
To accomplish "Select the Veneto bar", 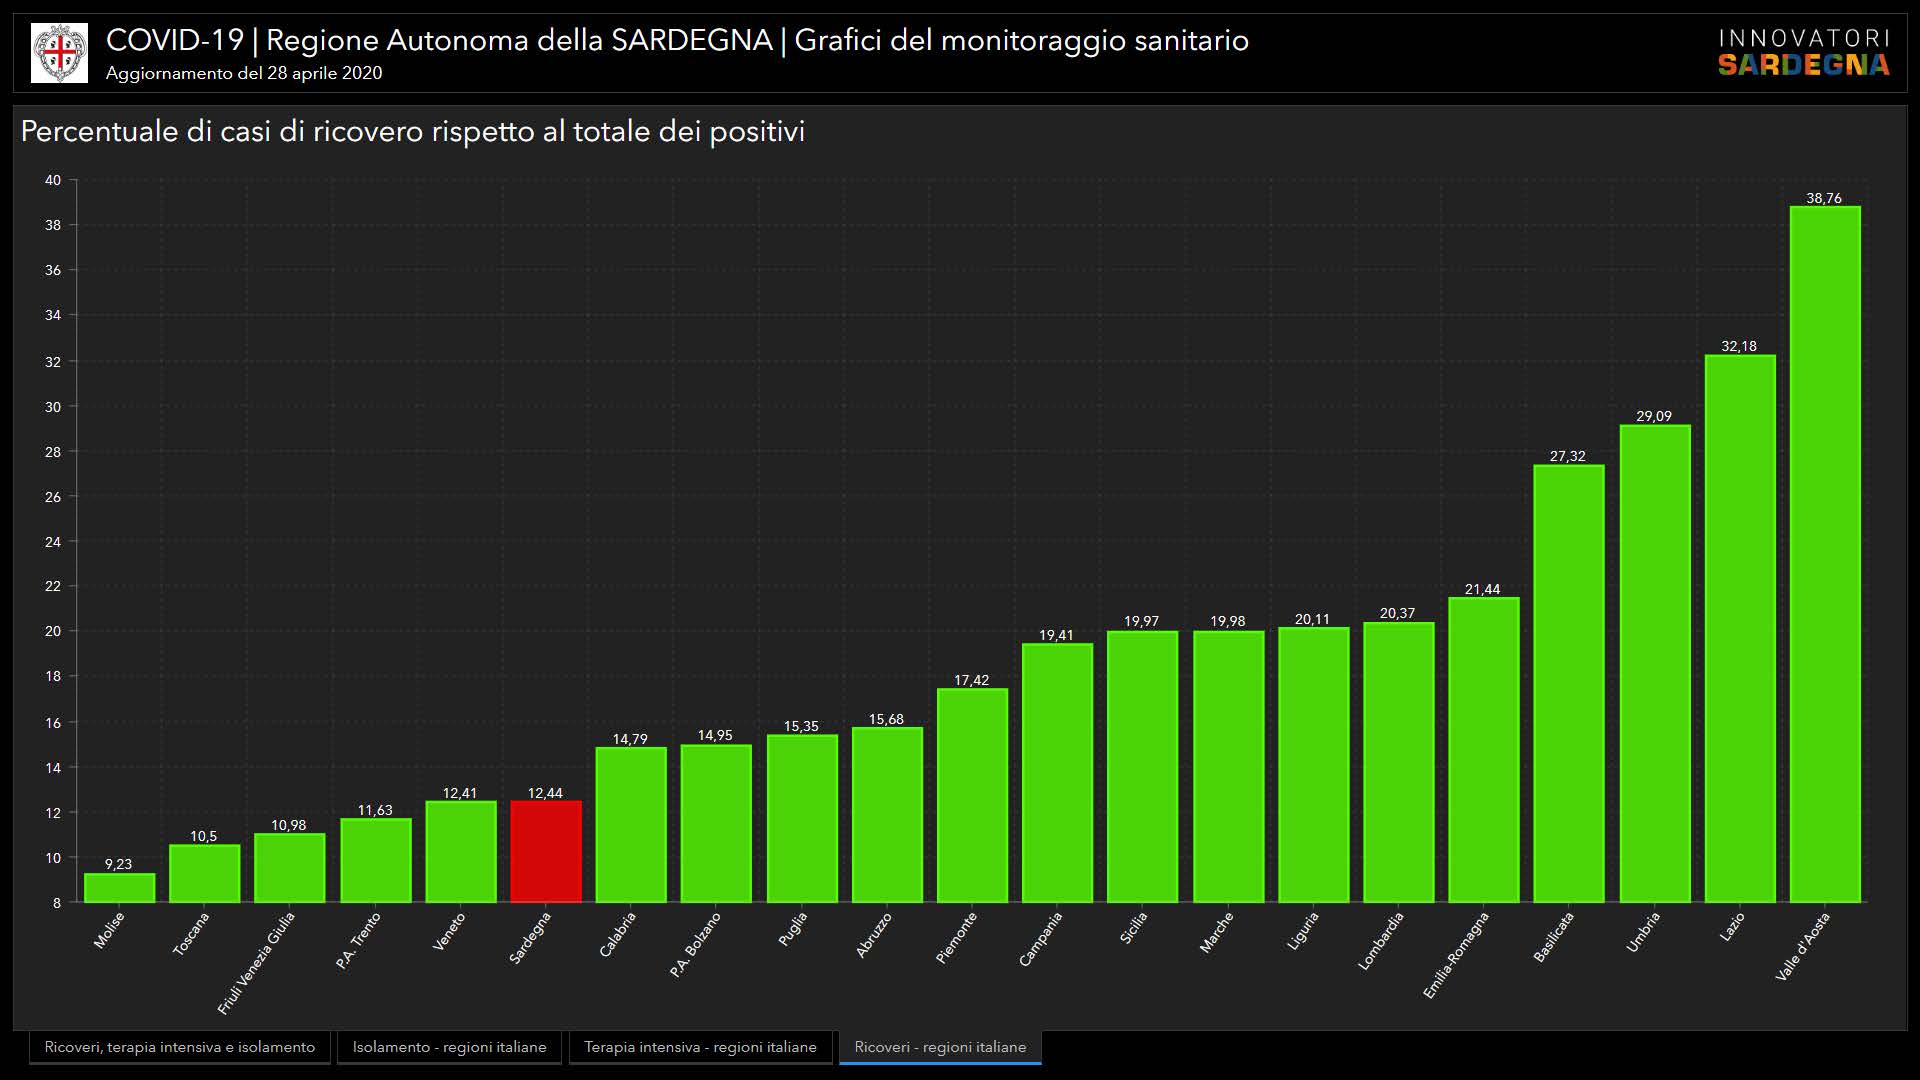I will tap(461, 852).
